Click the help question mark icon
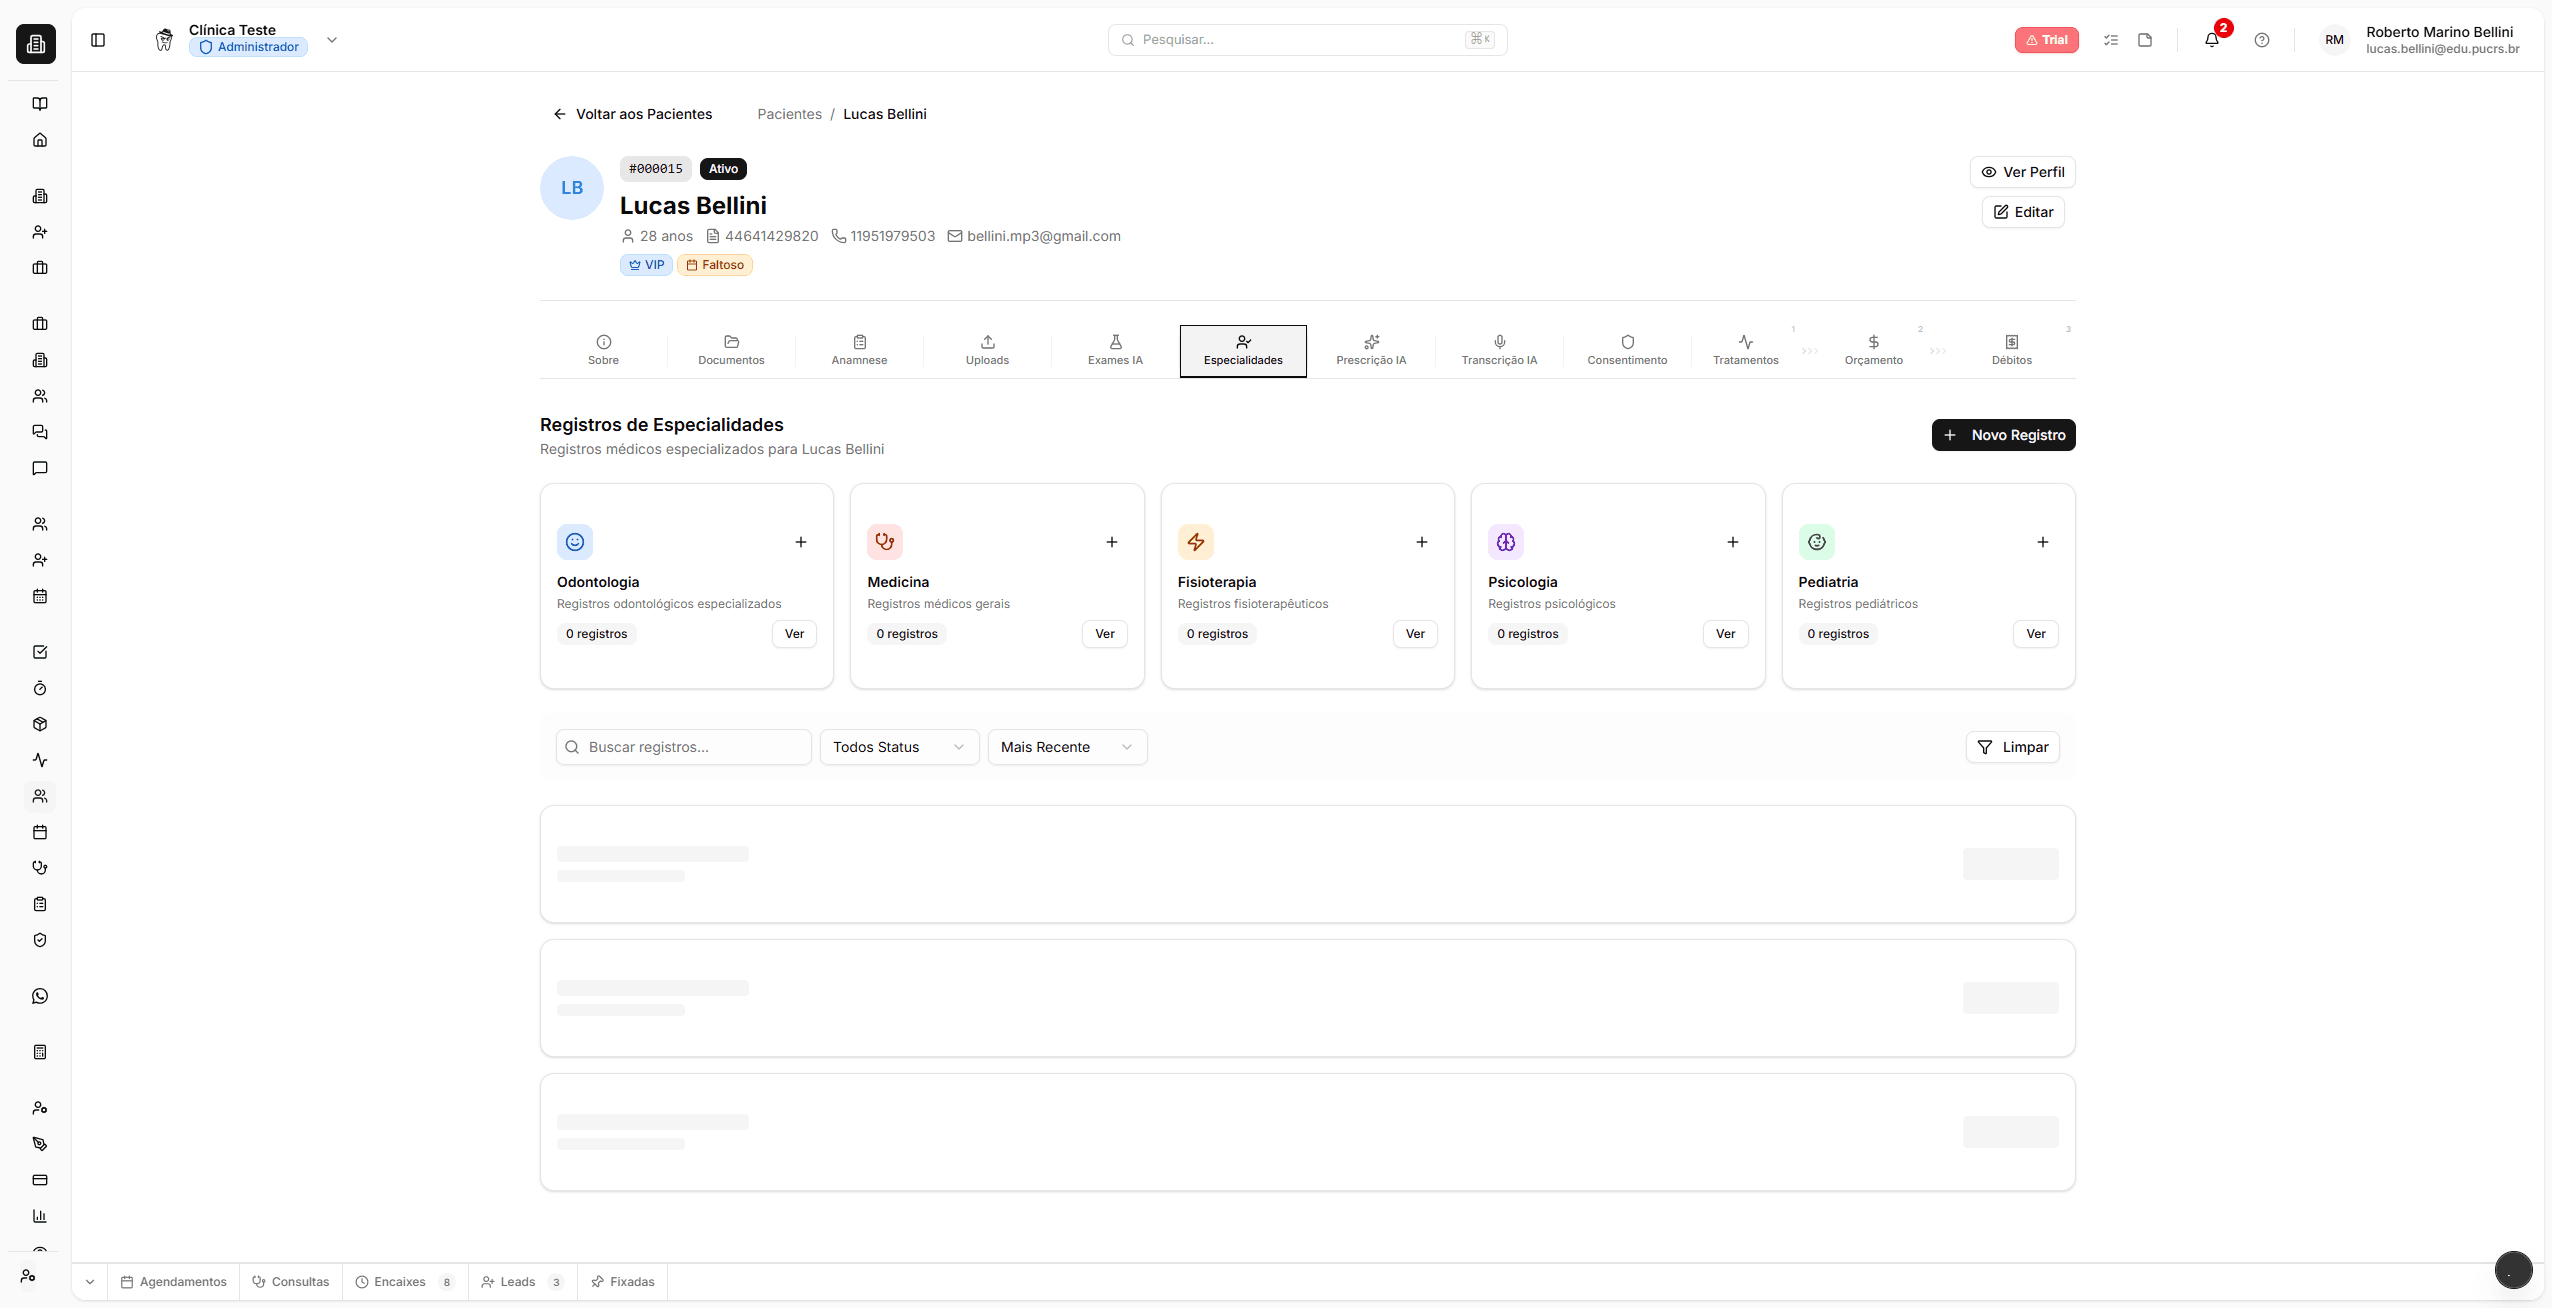 [x=2261, y=40]
